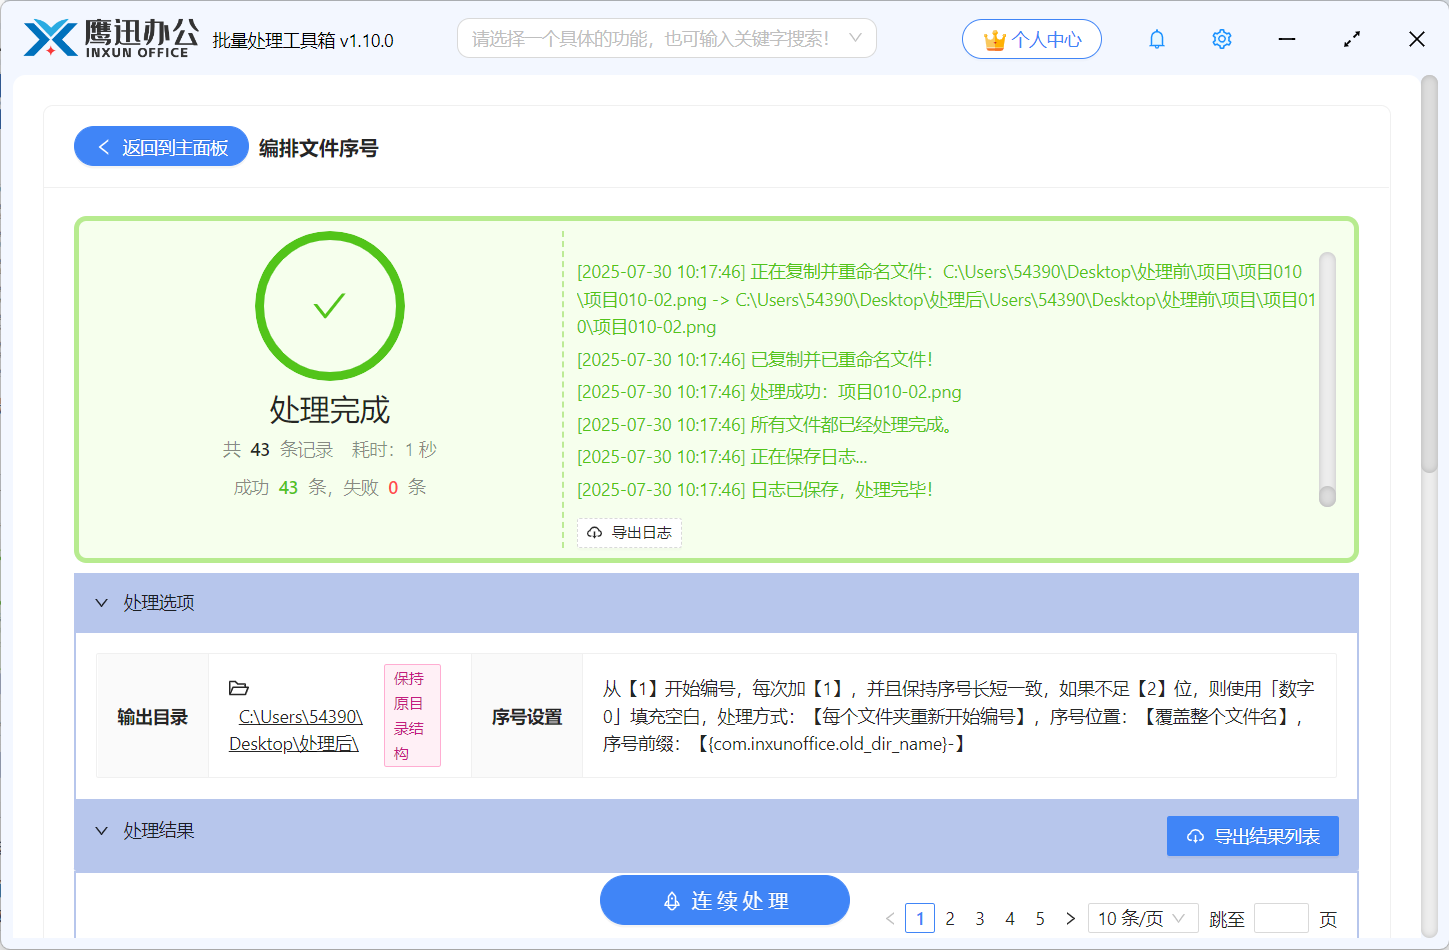Click the crown icon inside 个人中心
Screen dimensions: 1449x950
(993, 39)
